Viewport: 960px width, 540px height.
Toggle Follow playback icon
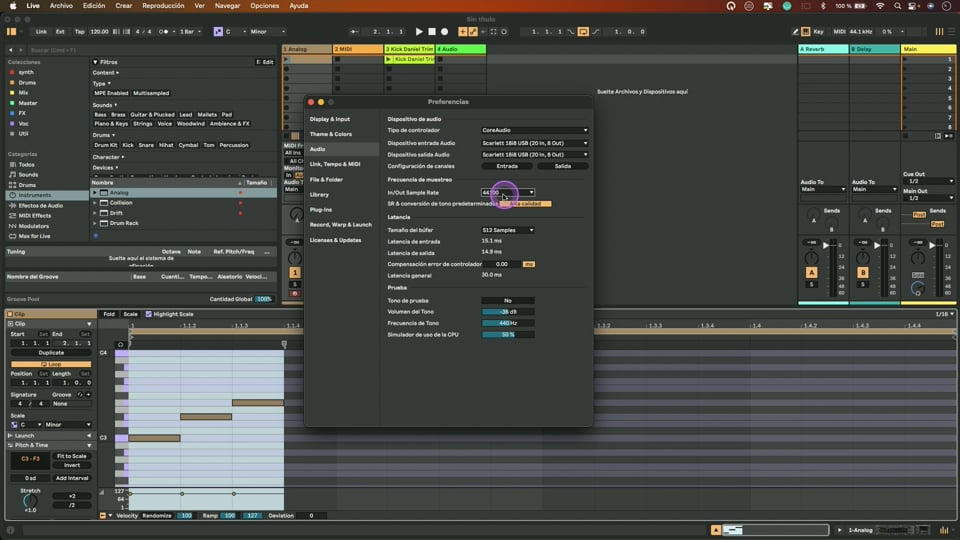354,31
